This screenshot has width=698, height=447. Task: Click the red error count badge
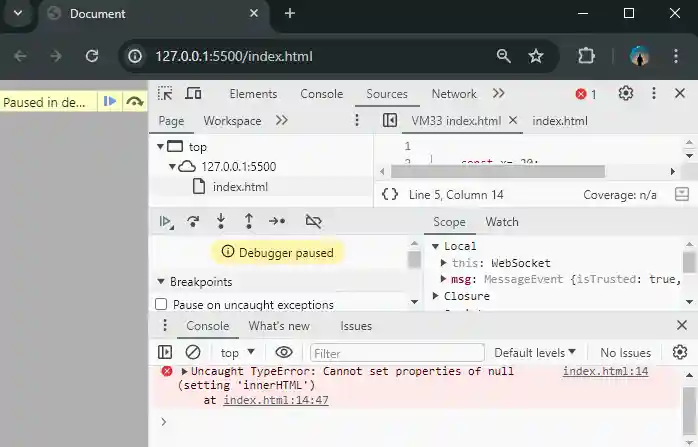tap(585, 94)
